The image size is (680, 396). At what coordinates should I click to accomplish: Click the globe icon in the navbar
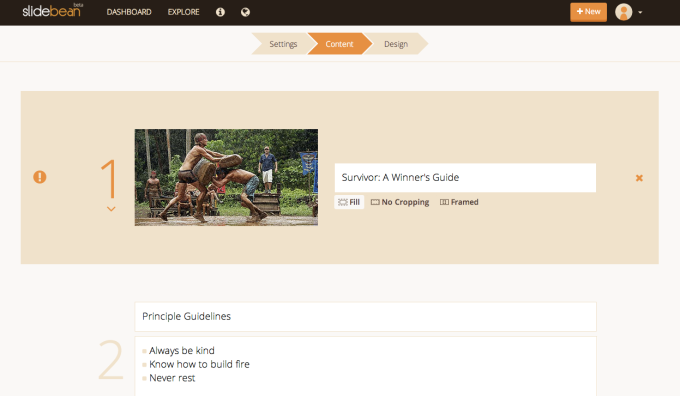click(x=245, y=12)
